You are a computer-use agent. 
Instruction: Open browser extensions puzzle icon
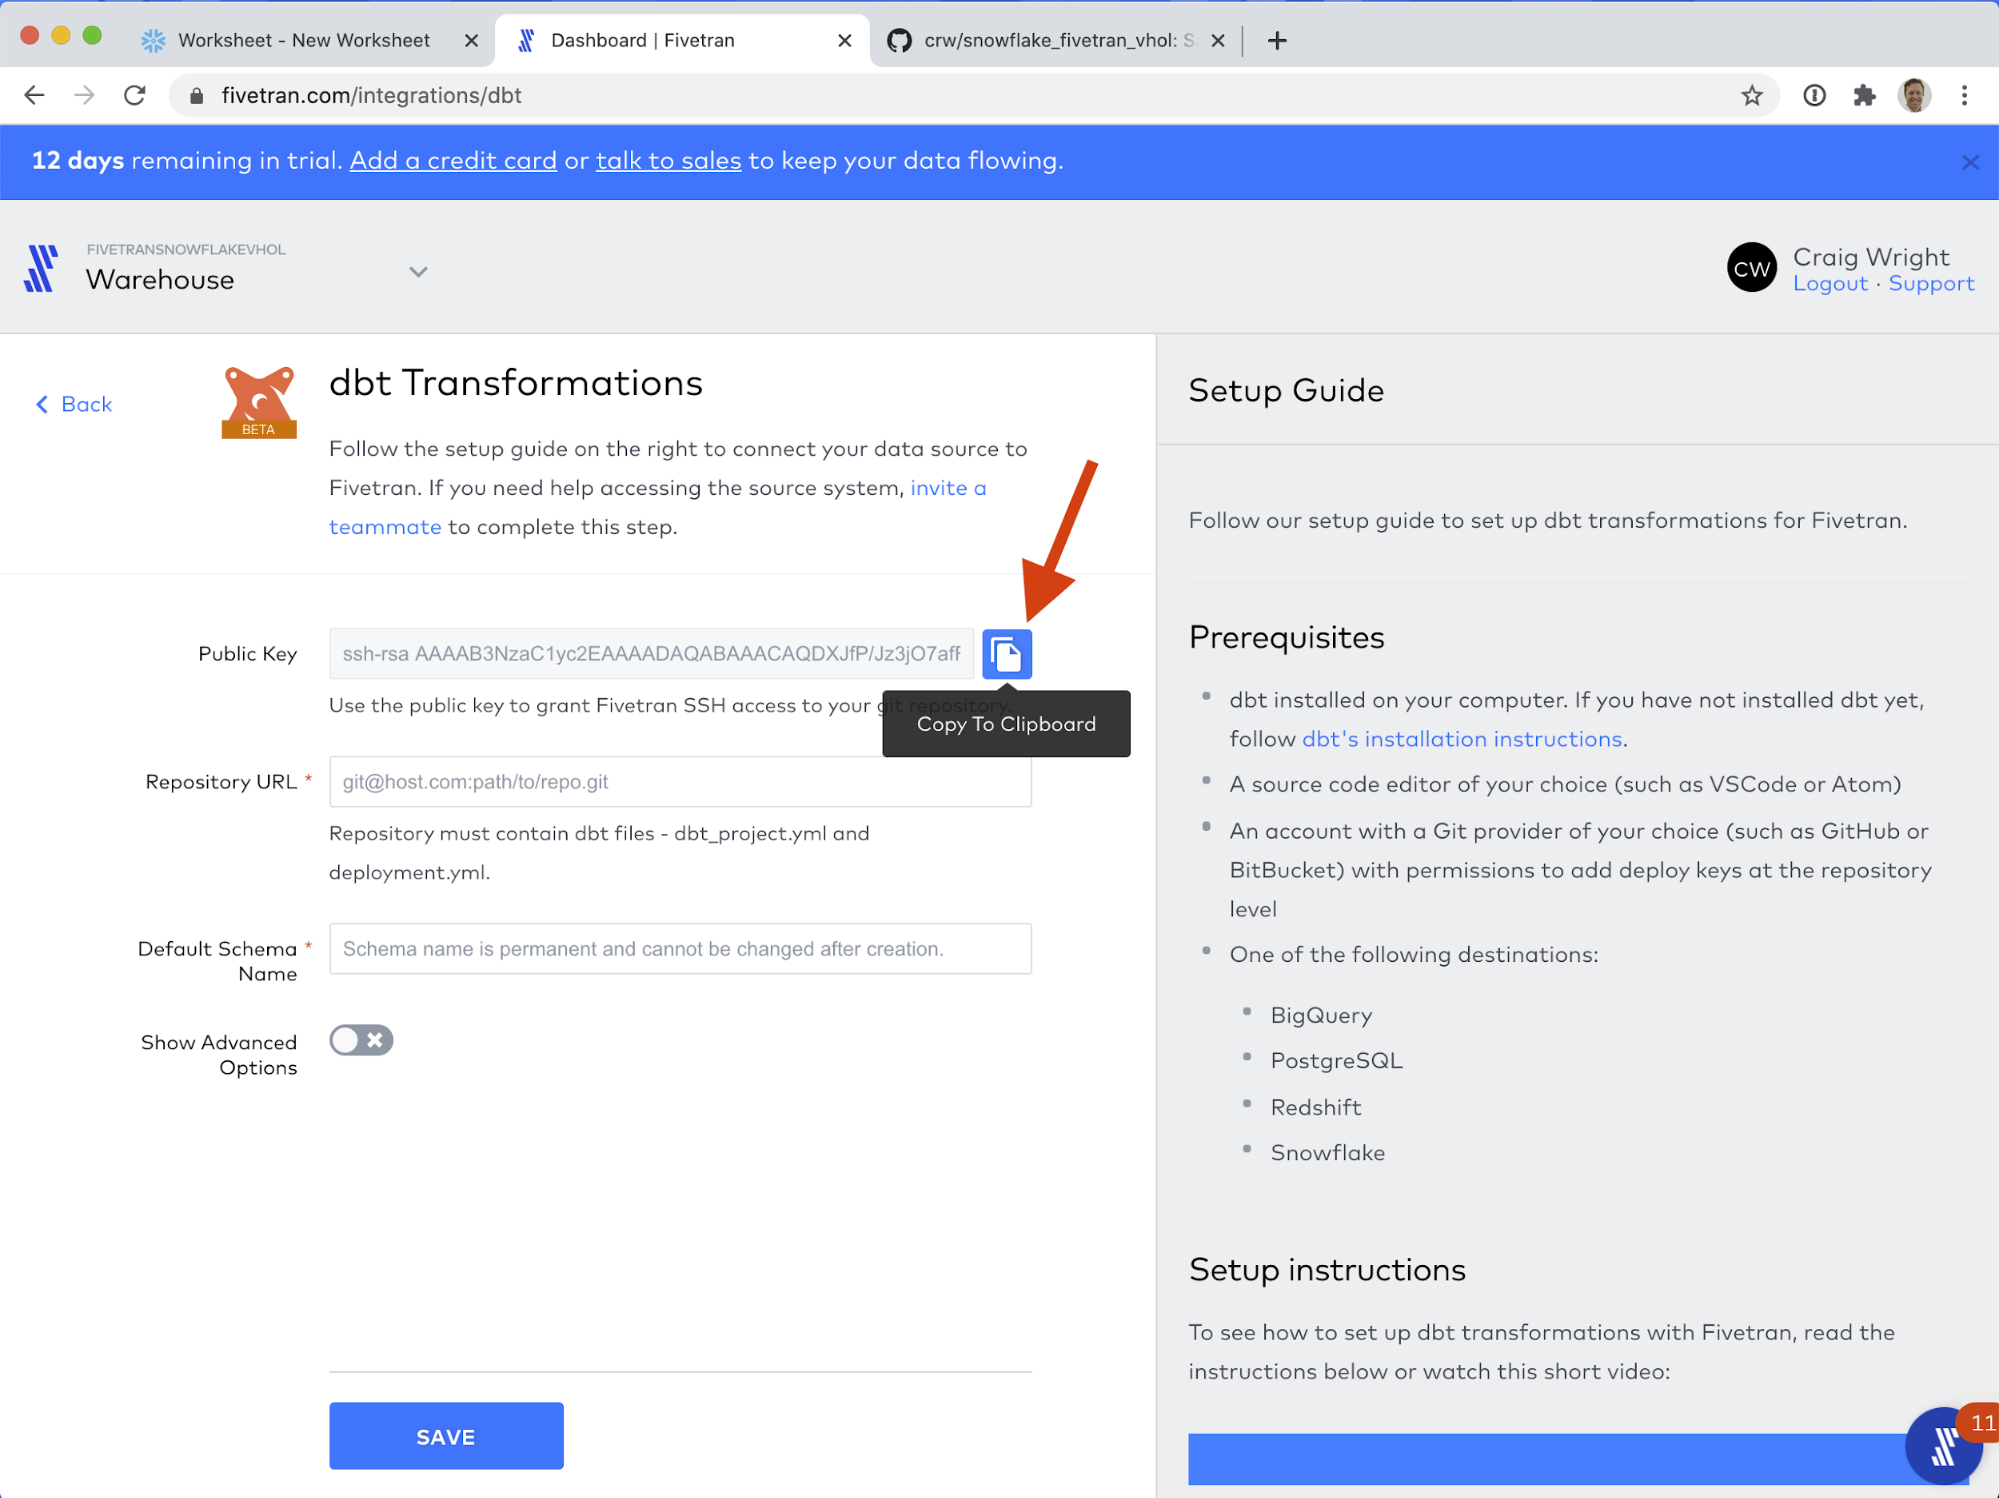(x=1864, y=96)
